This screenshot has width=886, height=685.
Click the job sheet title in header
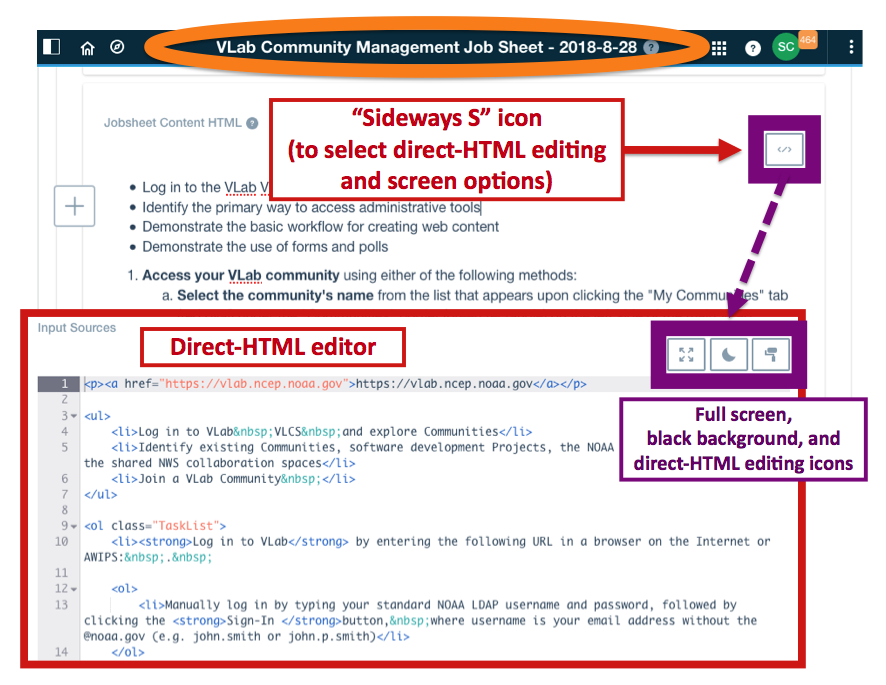[427, 47]
